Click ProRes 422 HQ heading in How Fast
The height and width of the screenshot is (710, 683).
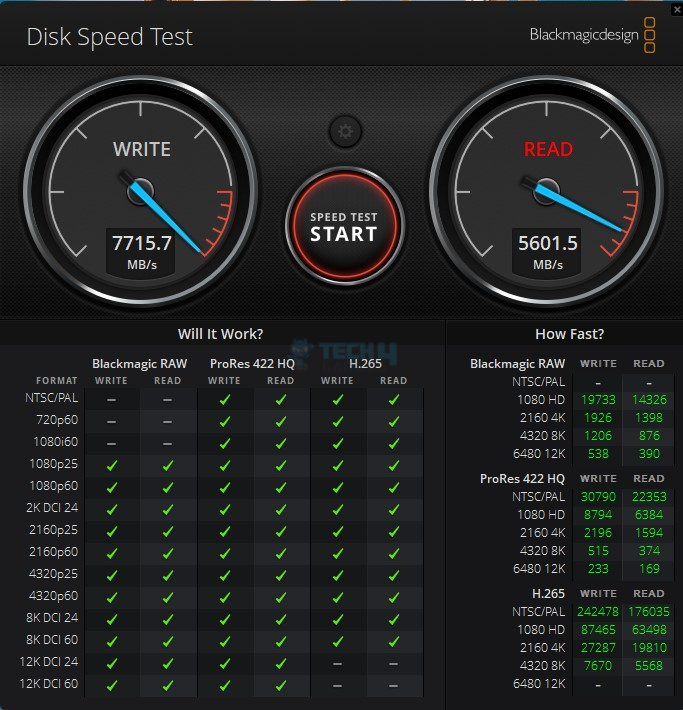522,479
